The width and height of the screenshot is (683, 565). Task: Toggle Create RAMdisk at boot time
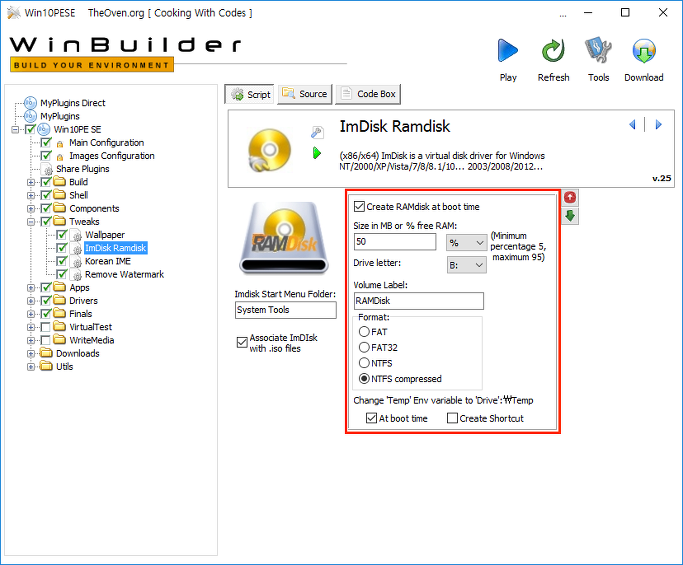359,206
